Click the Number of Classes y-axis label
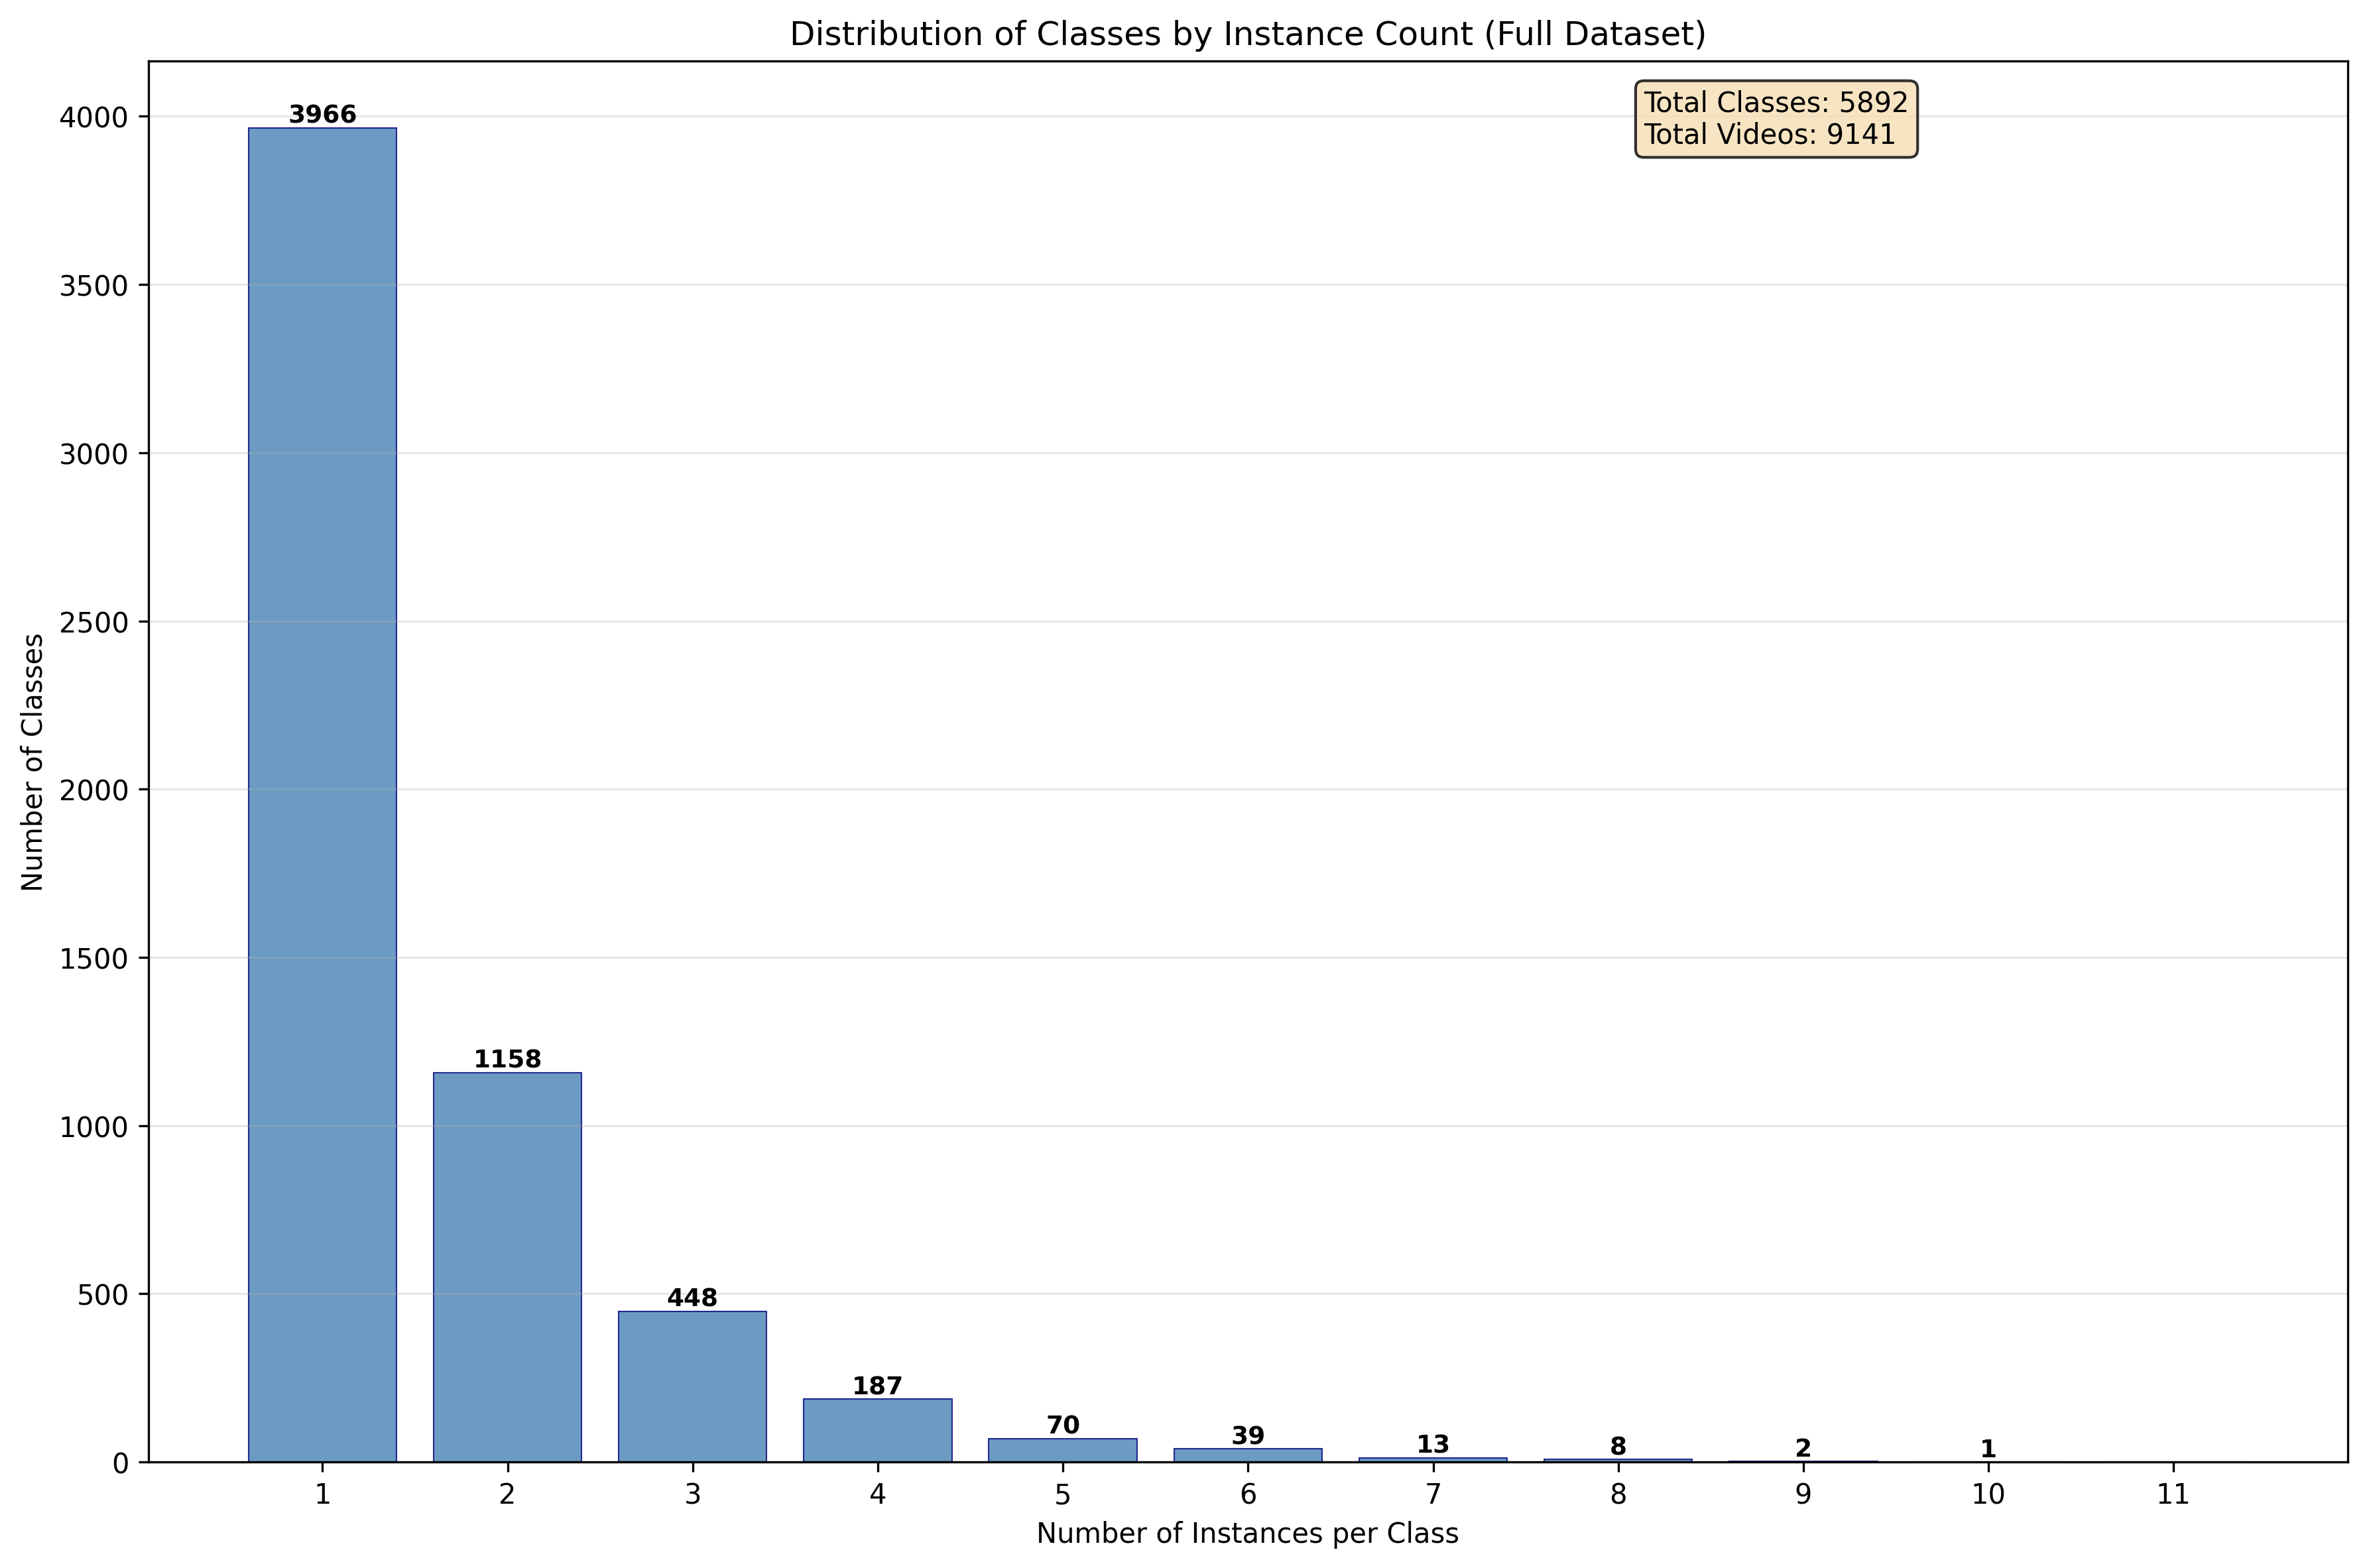Screen dimensions: 2367x1568 tap(33, 762)
